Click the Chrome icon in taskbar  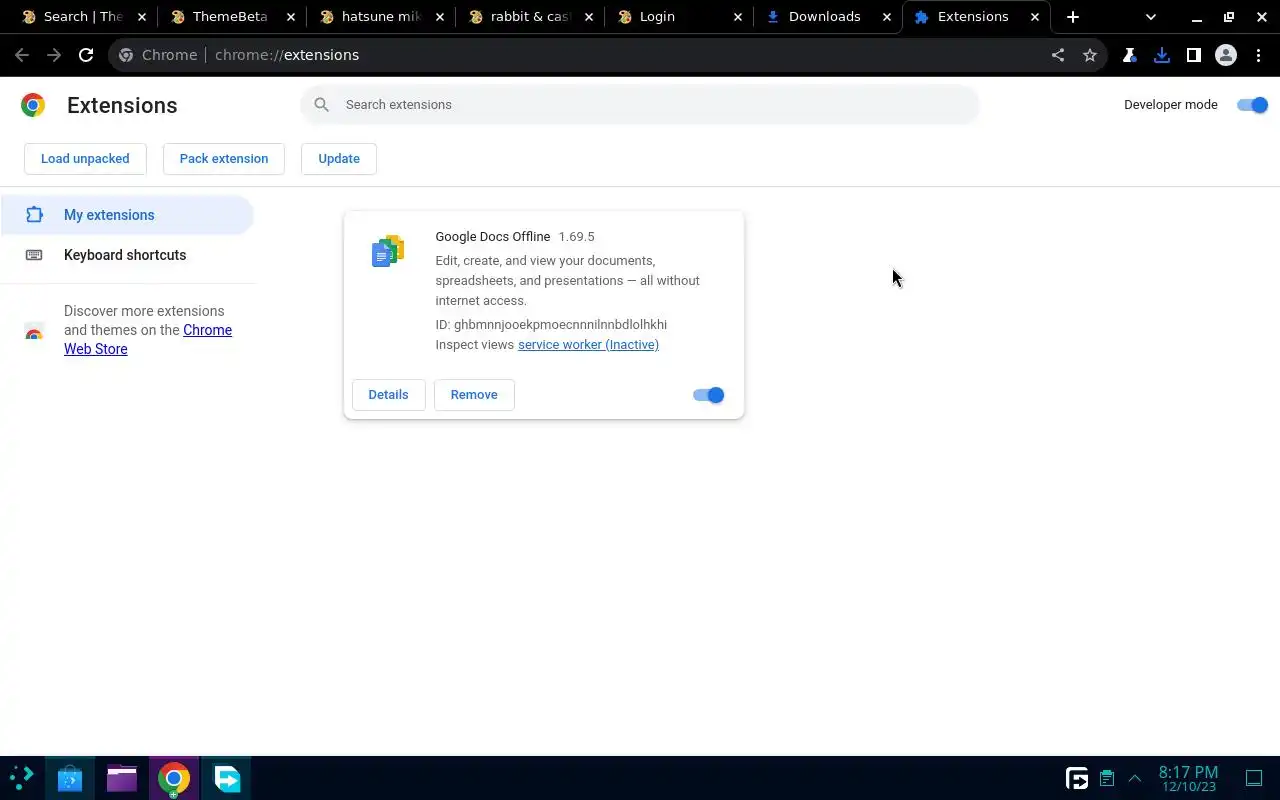(174, 778)
